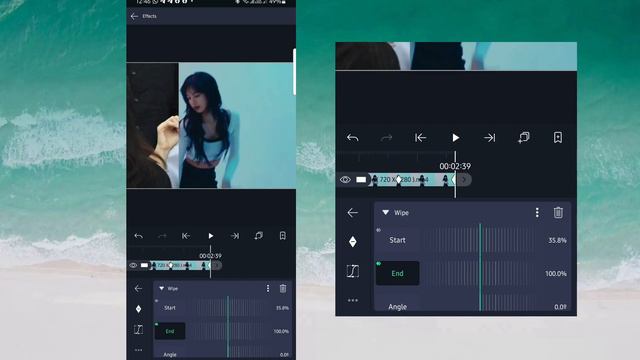
Task: Click back arrow left of Wipe in zoomed panel
Action: pyautogui.click(x=353, y=213)
